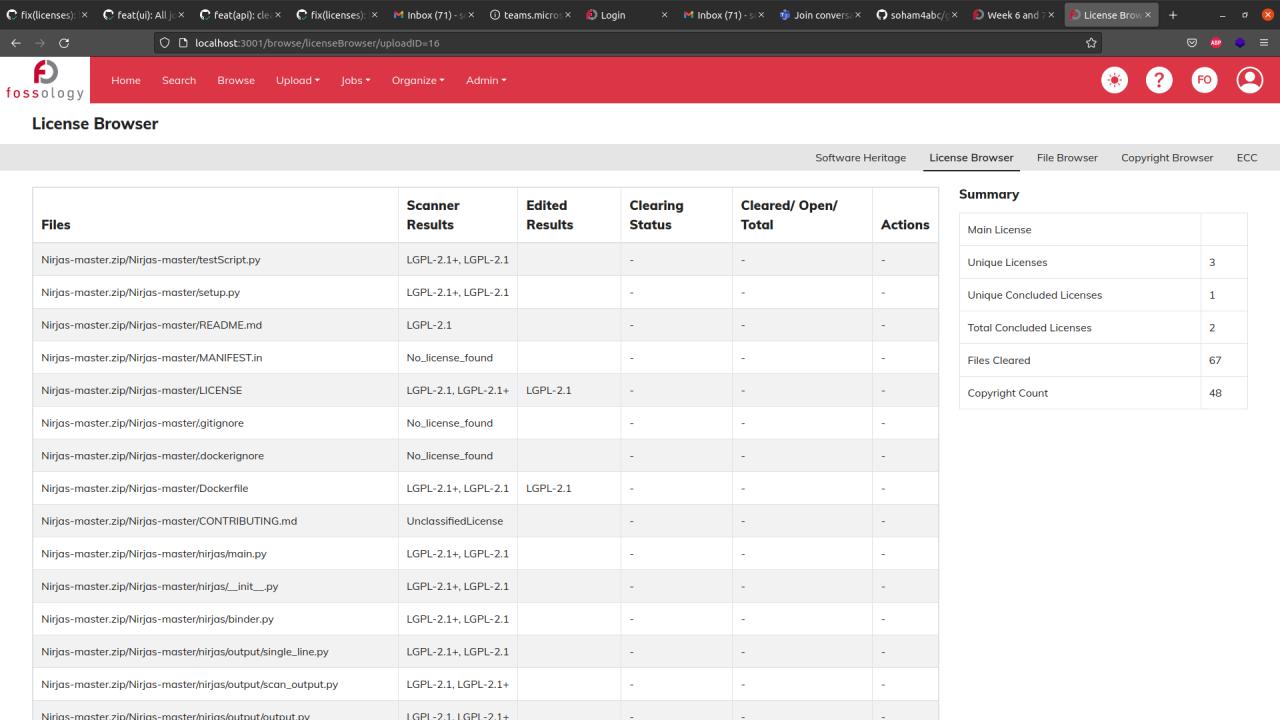Expand the Jobs dropdown menu

(356, 80)
